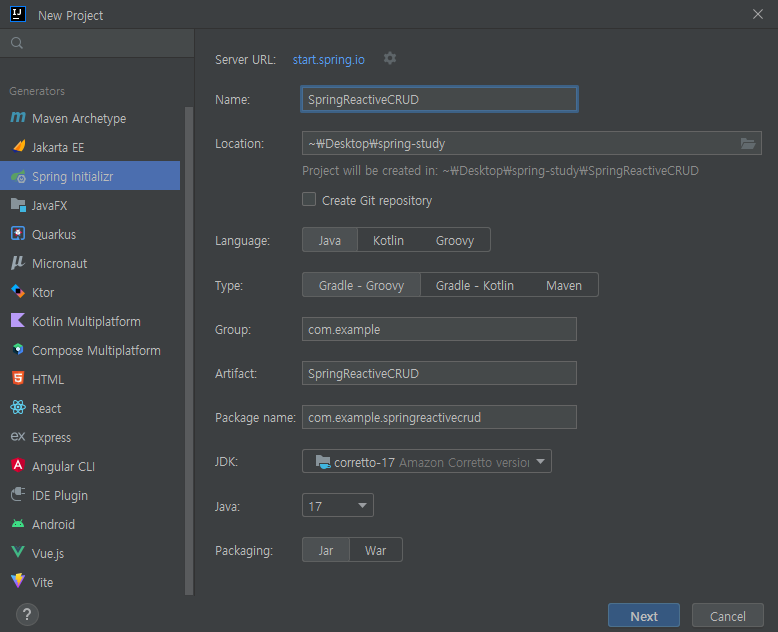Click the Maven Archetype generator icon
The image size is (778, 632).
click(x=18, y=118)
